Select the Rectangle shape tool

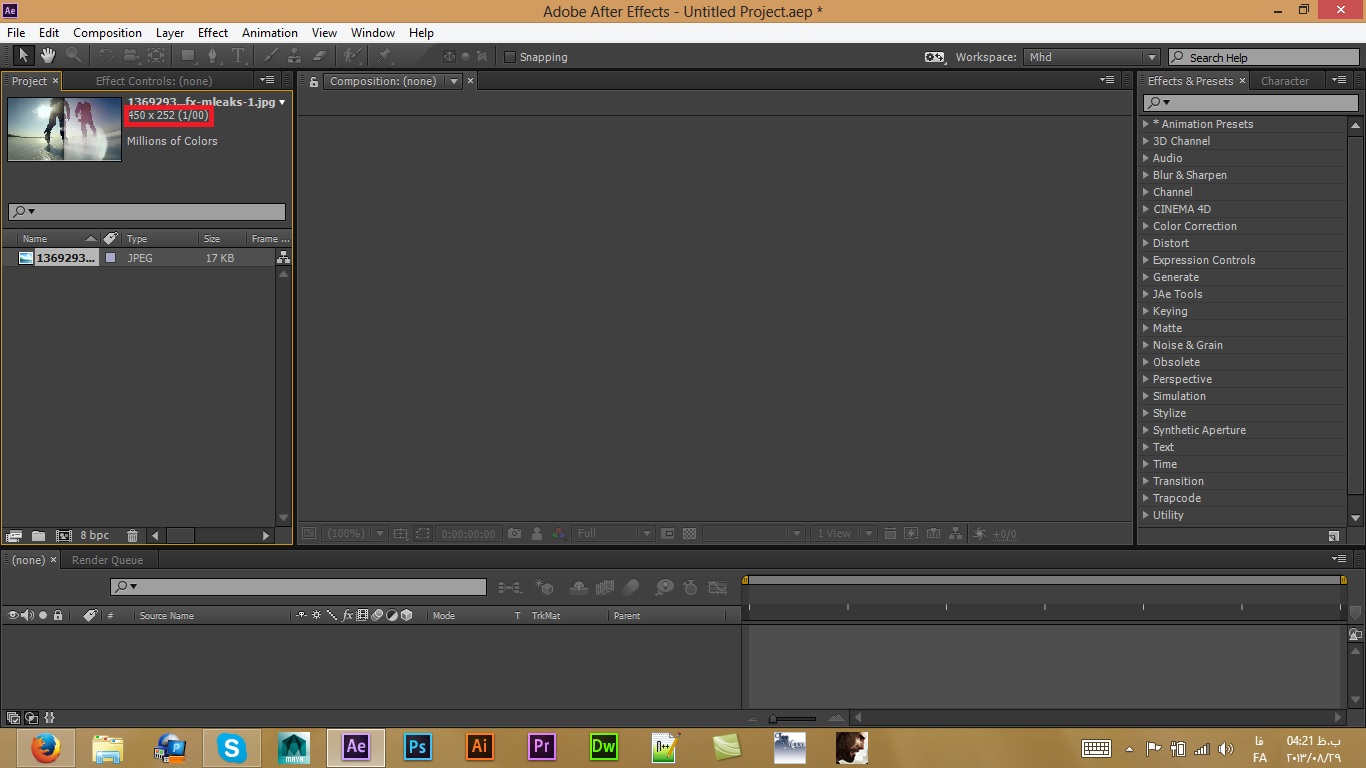188,56
